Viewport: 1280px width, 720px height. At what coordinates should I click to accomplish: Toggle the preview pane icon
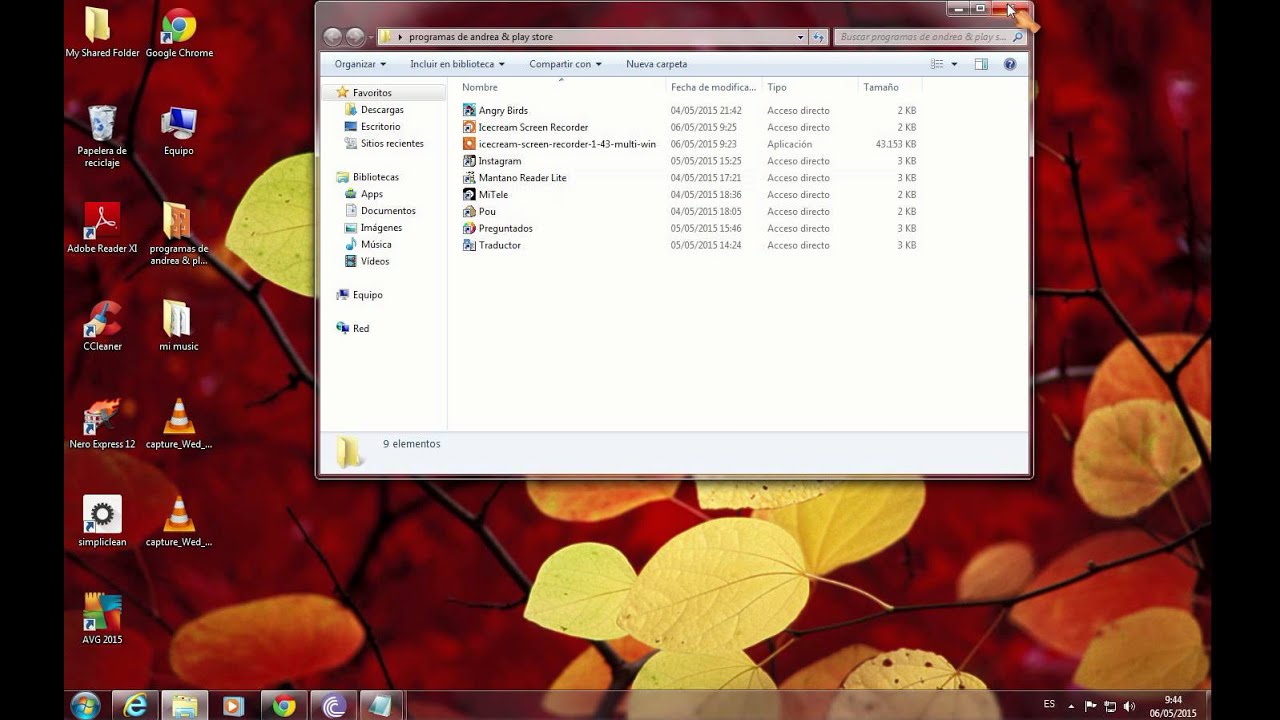point(981,64)
